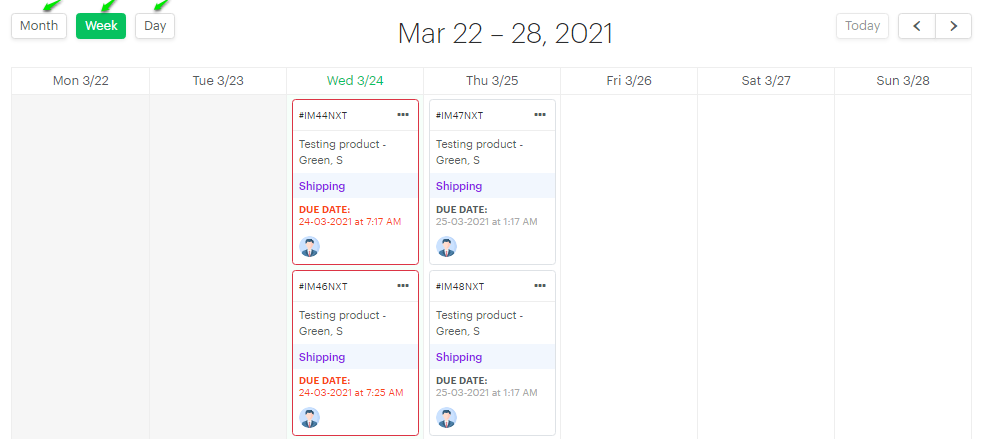Open the three-dot menu on card #IM47NXT
This screenshot has height=439, width=981.
pos(540,115)
